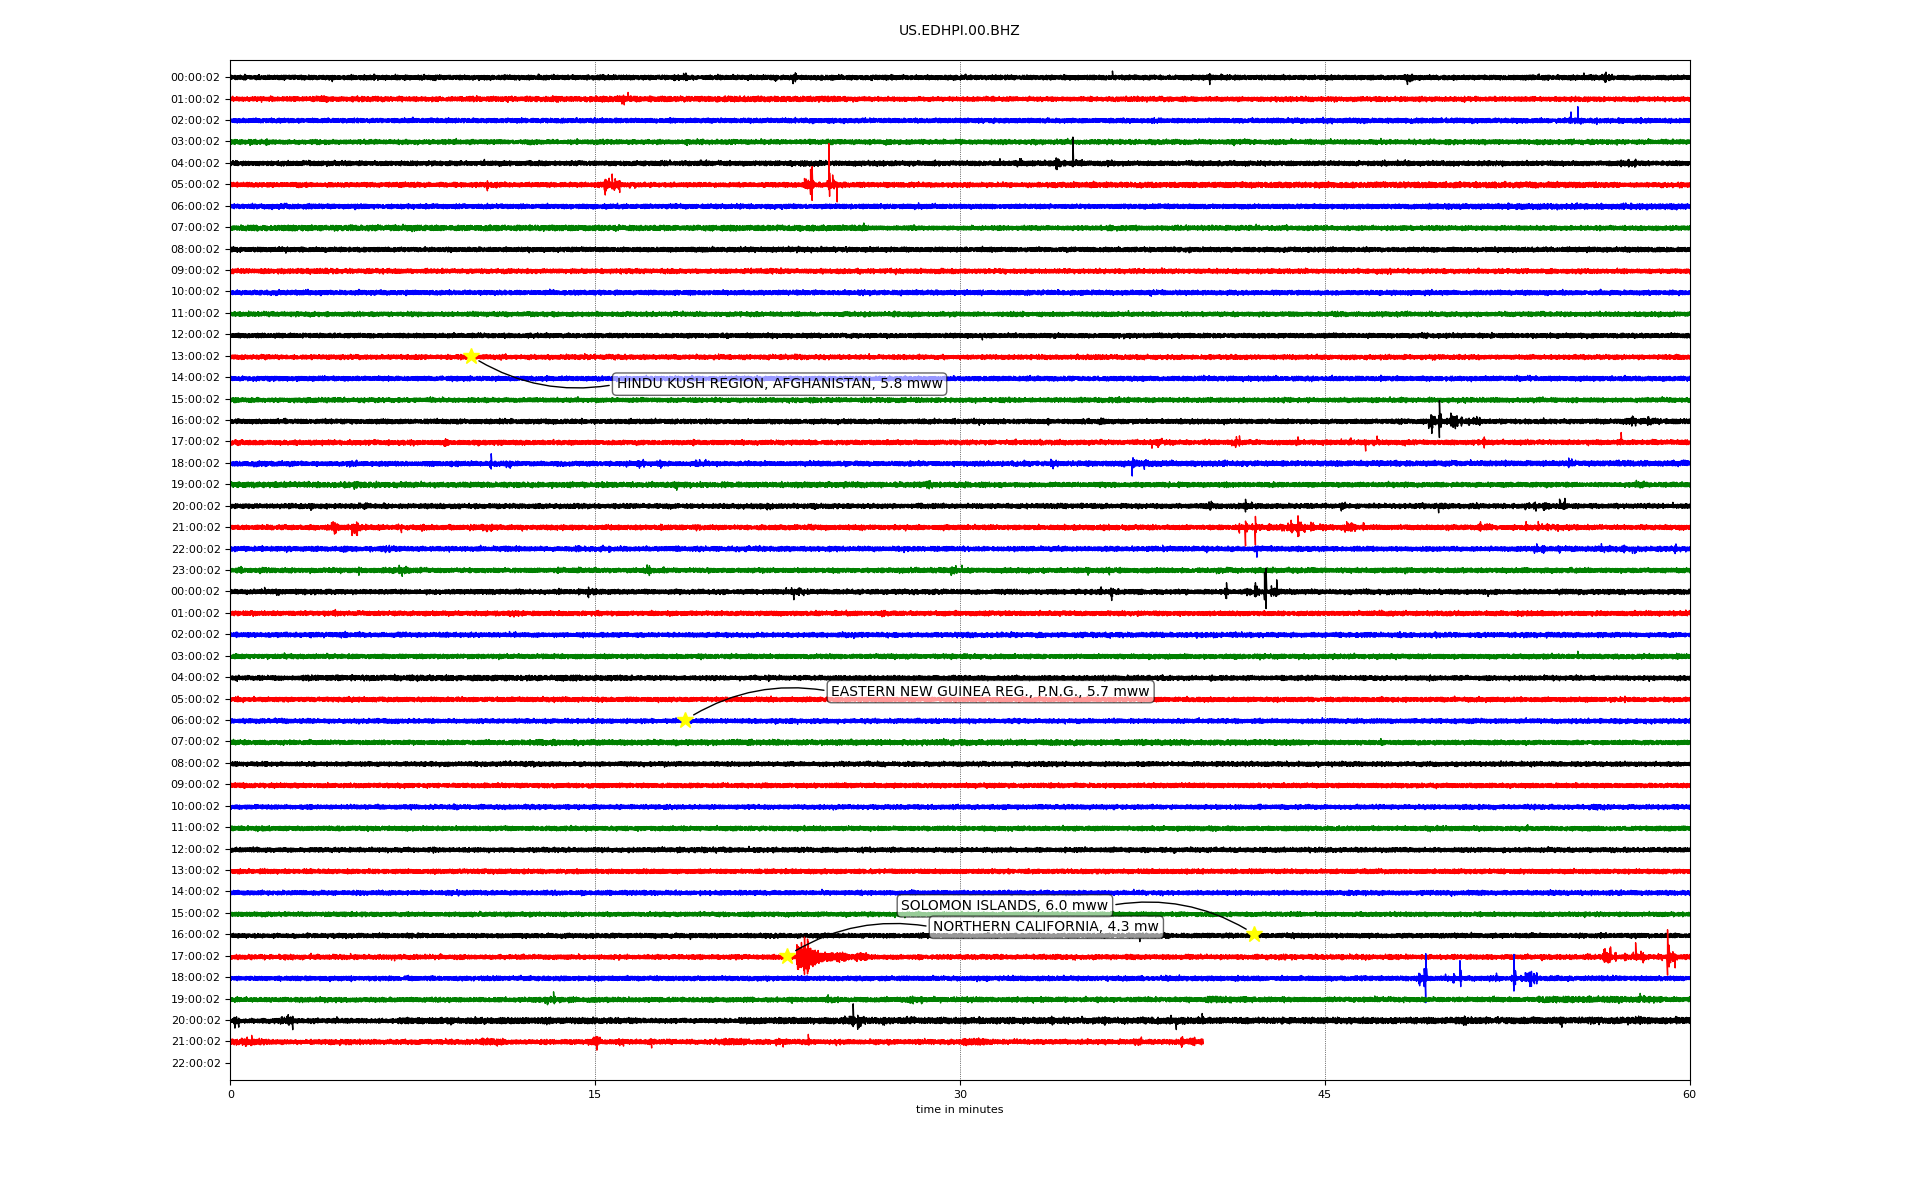Click the Hindu Kush earthquake star marker

(x=471, y=356)
